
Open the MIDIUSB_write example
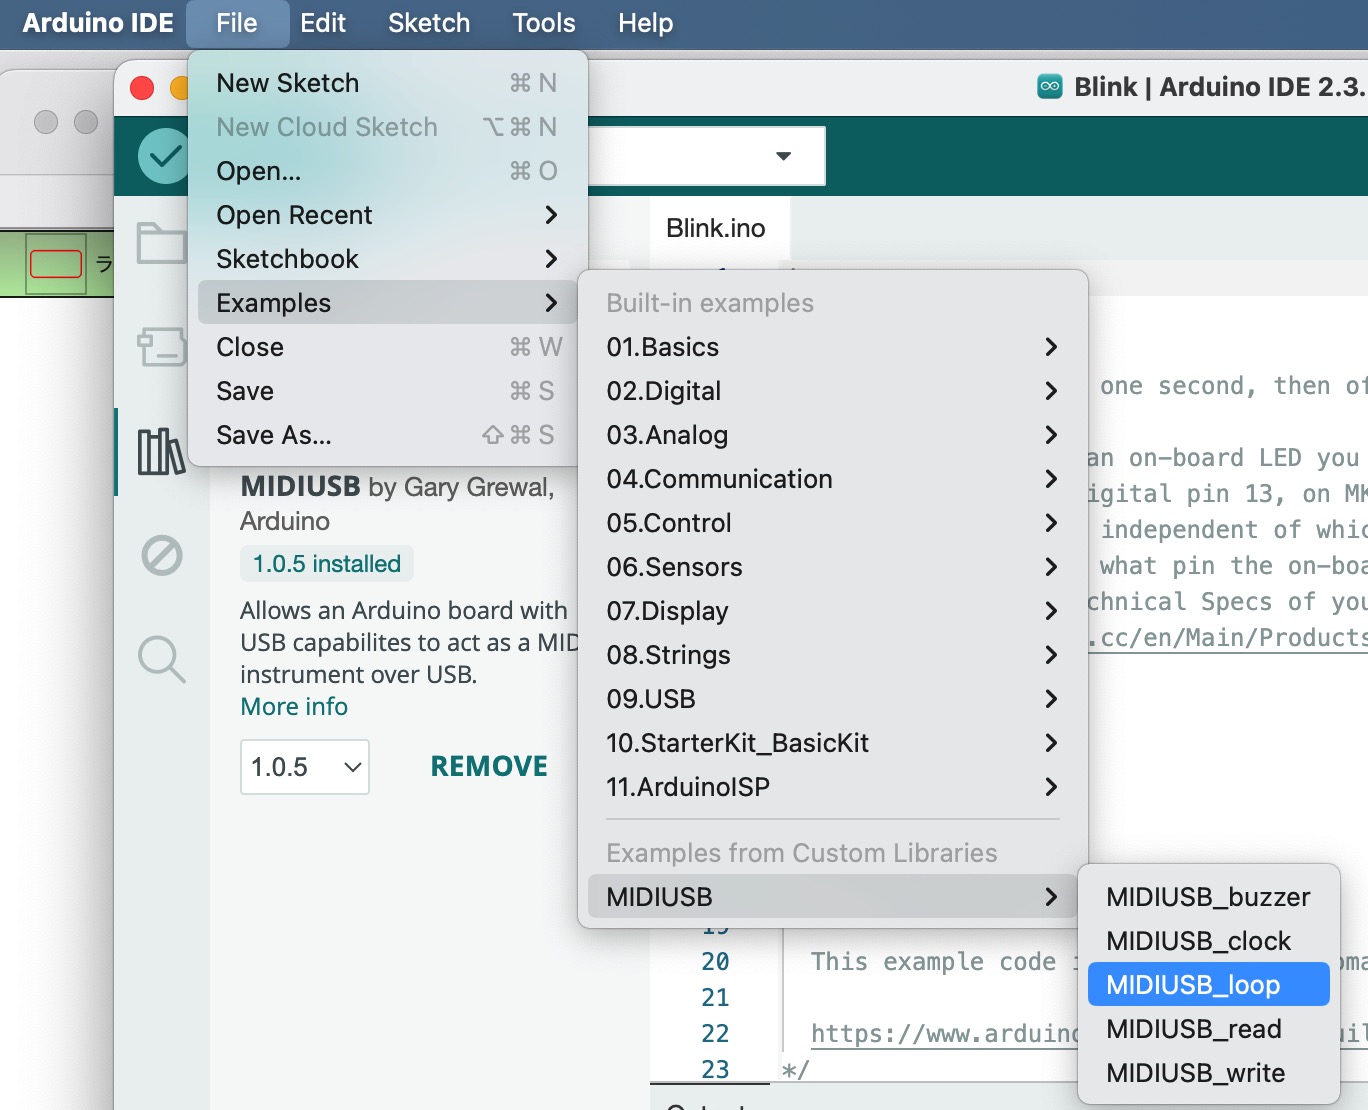(1208, 1073)
